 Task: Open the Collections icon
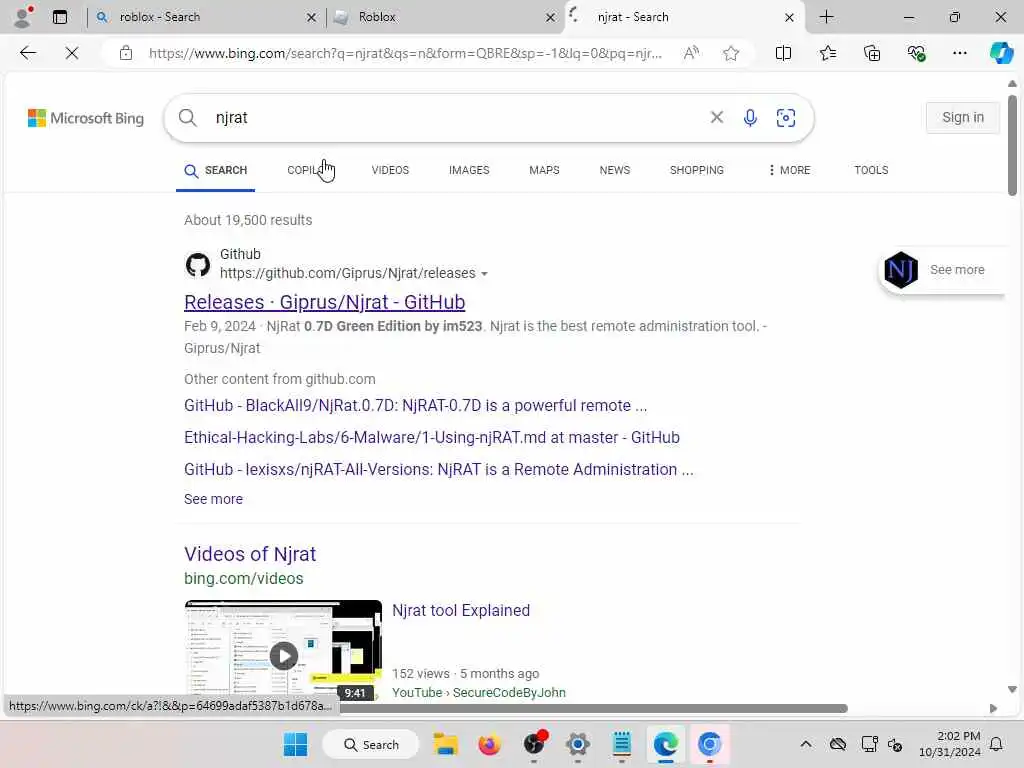pos(872,53)
